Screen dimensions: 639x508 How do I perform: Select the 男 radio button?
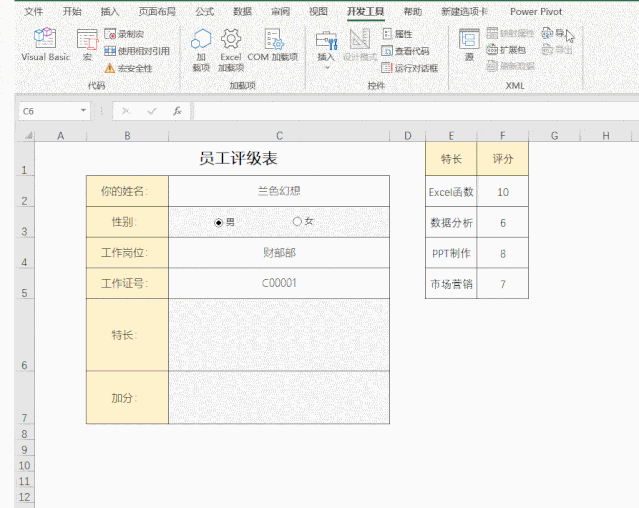(x=224, y=222)
